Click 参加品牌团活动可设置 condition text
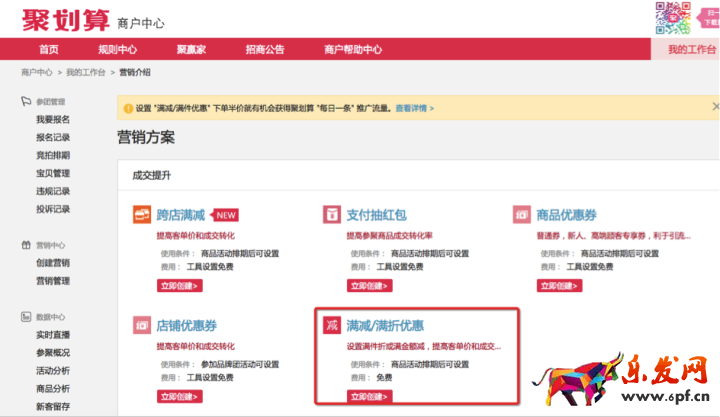The image size is (720, 417). point(240,364)
